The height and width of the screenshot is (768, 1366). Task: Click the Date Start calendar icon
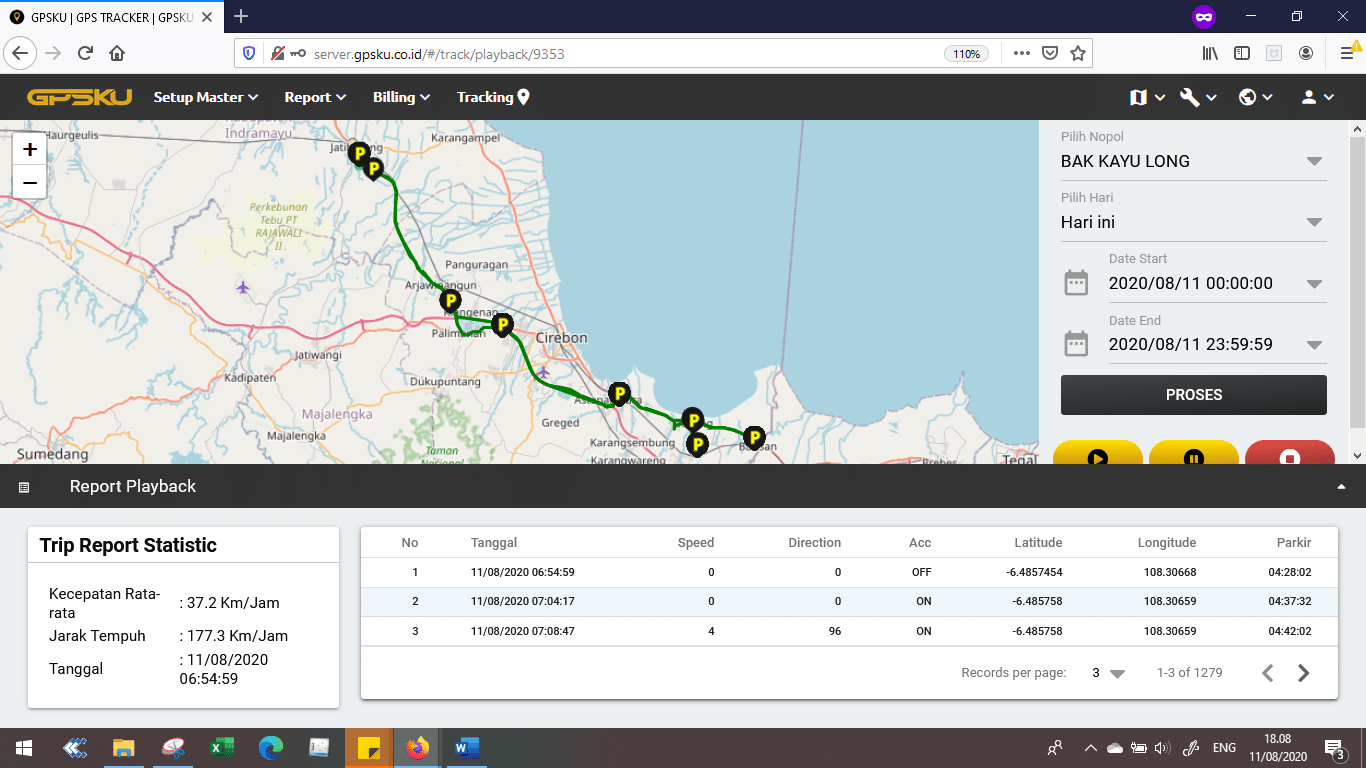tap(1076, 283)
